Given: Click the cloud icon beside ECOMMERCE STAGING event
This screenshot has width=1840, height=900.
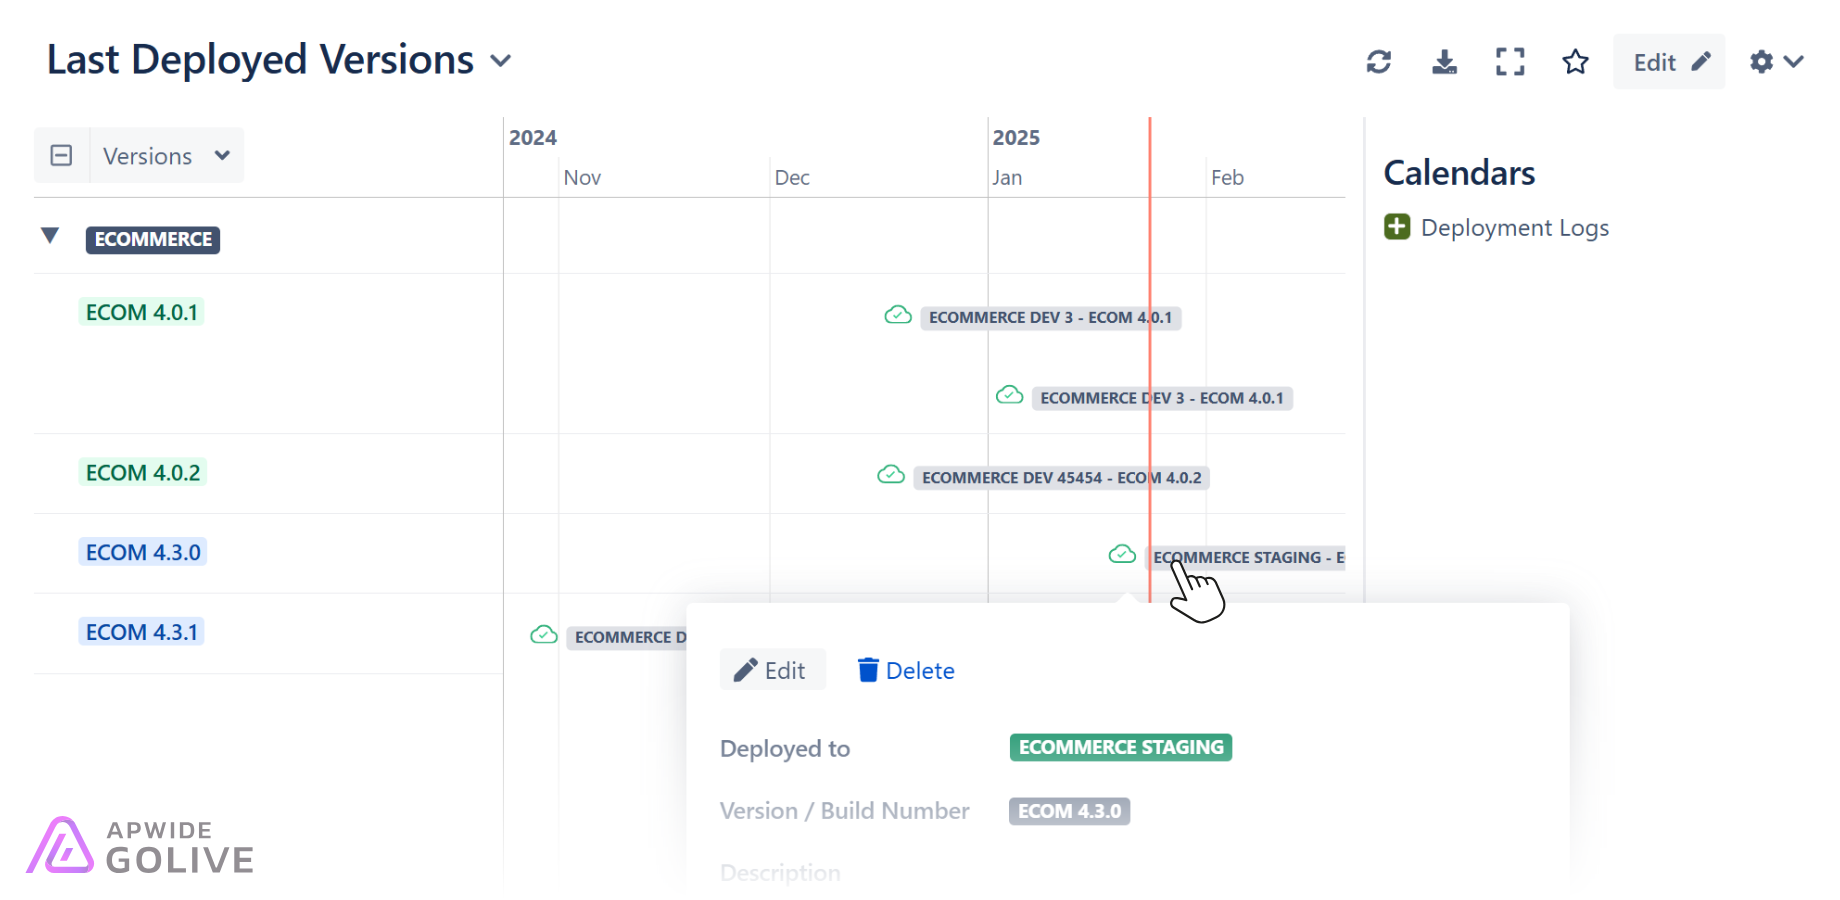Looking at the screenshot, I should point(1122,554).
